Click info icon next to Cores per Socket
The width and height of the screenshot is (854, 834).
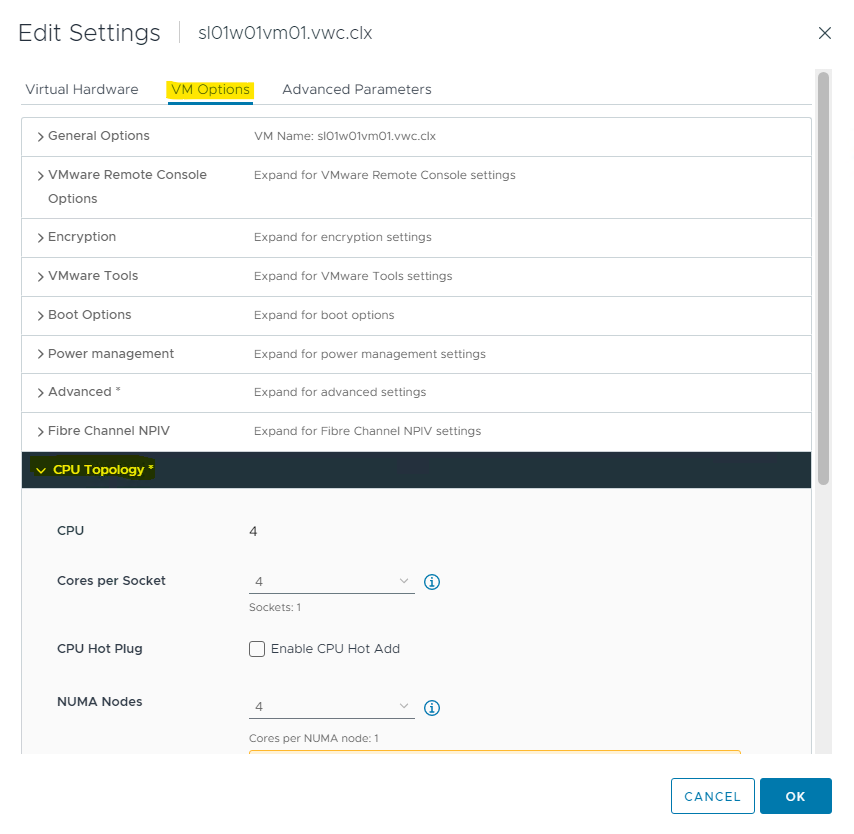click(x=433, y=582)
